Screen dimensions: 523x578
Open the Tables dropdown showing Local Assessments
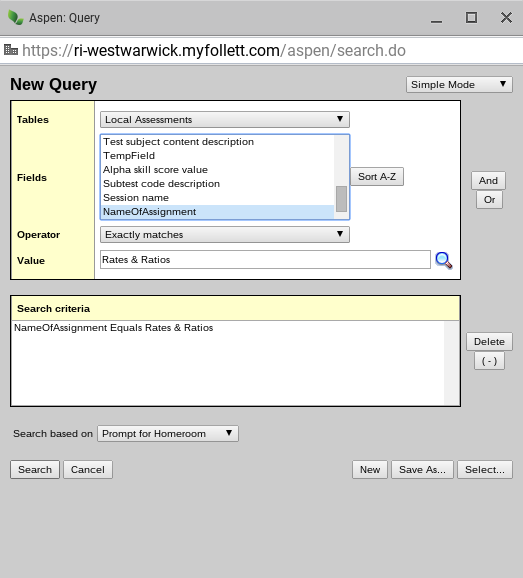[225, 120]
